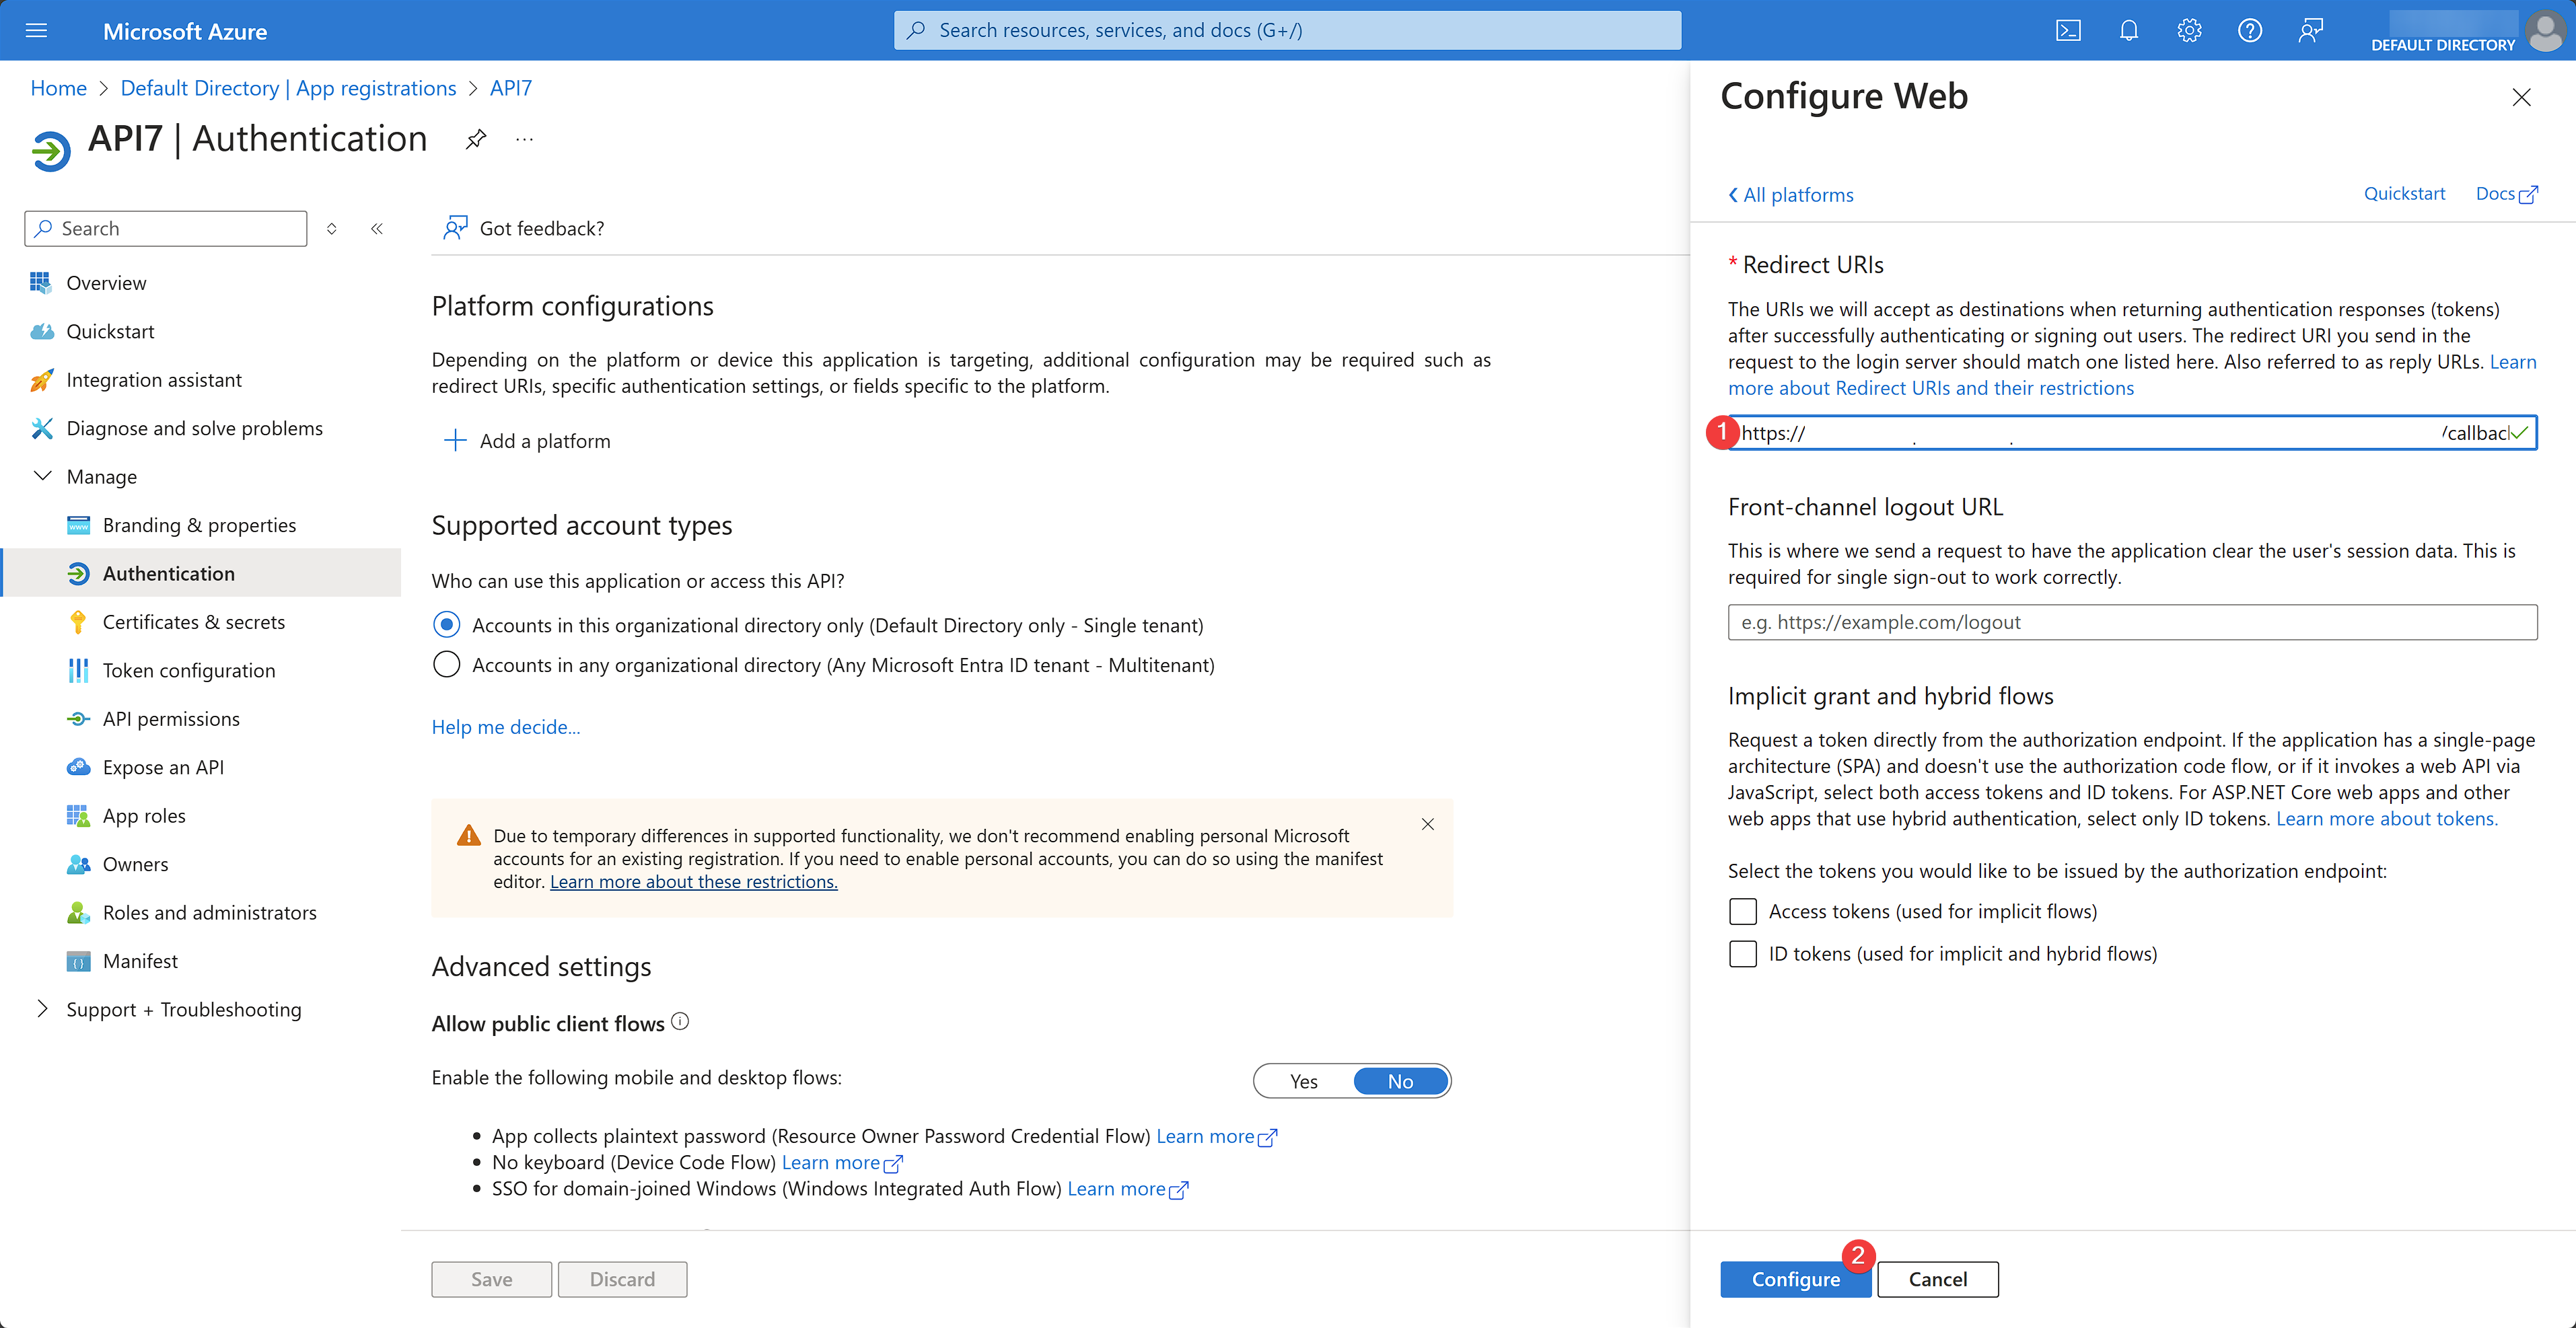Focus the top resource search bar

pyautogui.click(x=1287, y=31)
